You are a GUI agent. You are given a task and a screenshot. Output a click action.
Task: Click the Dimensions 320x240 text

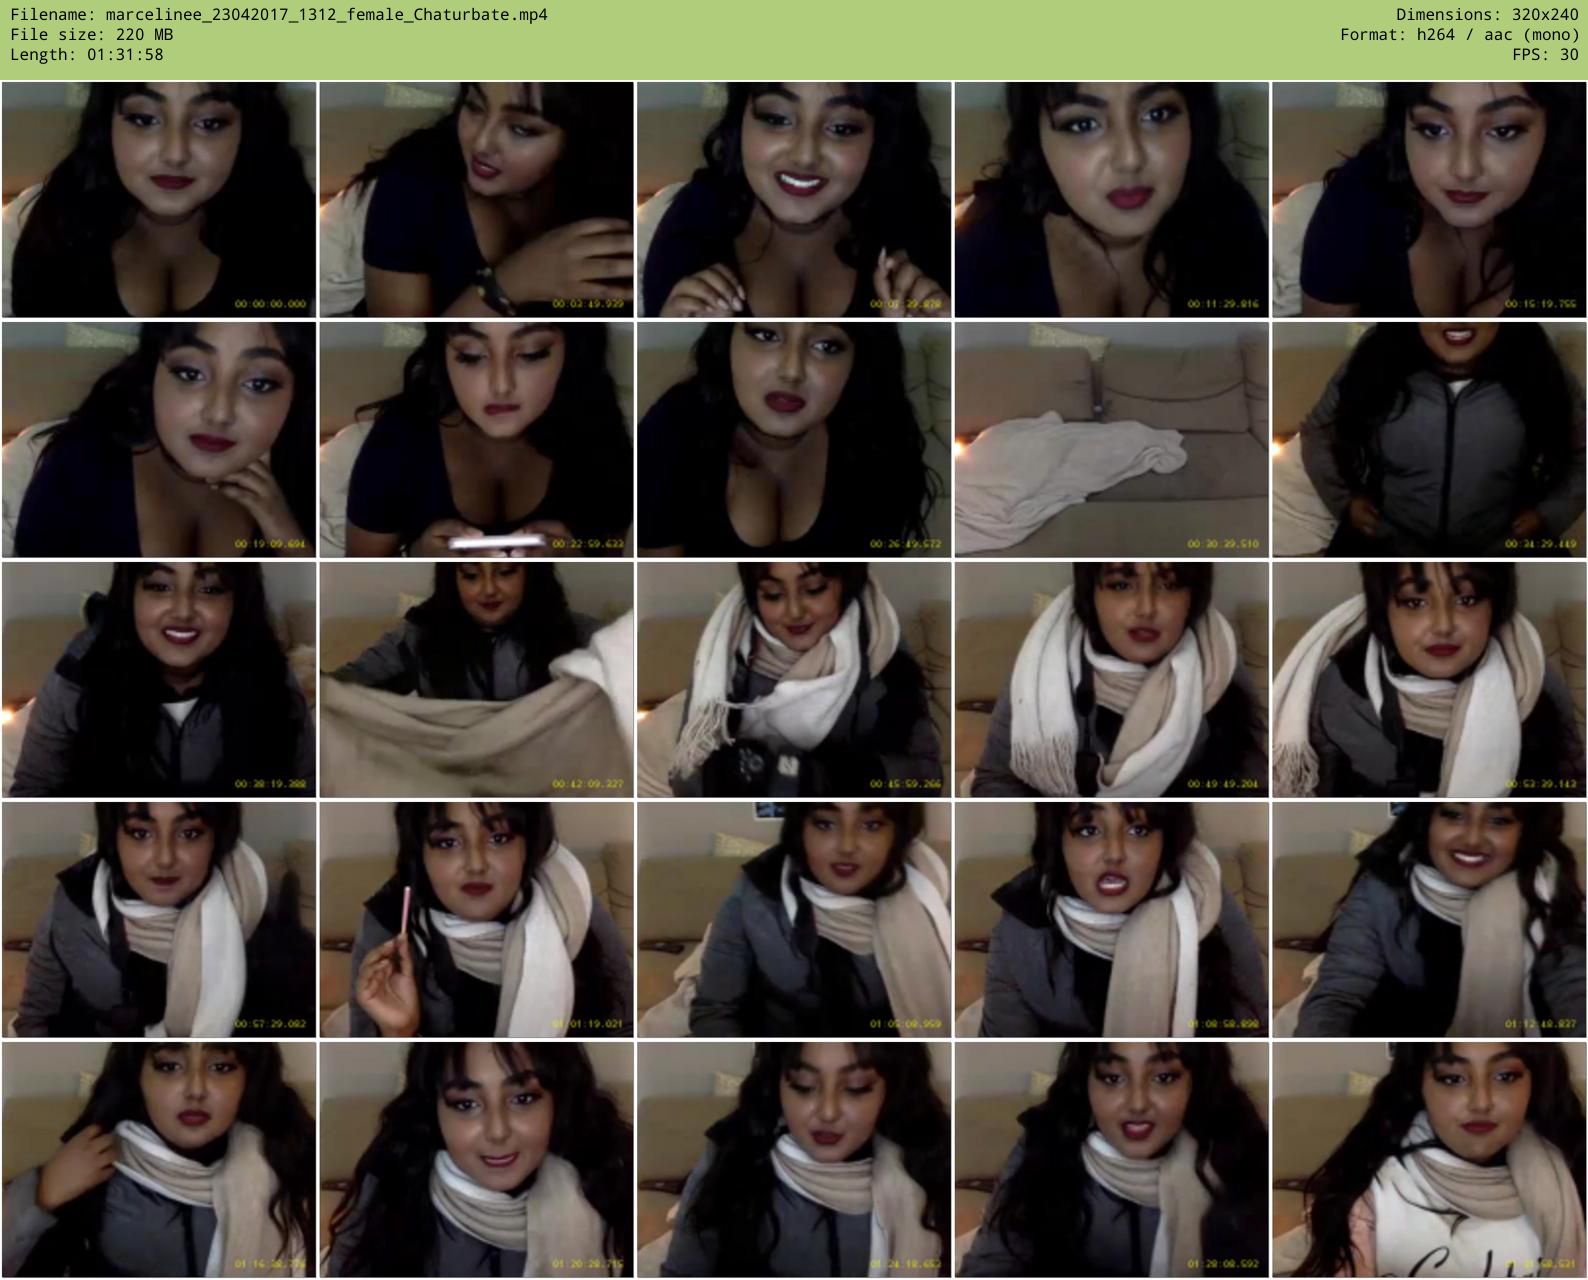tap(1487, 15)
